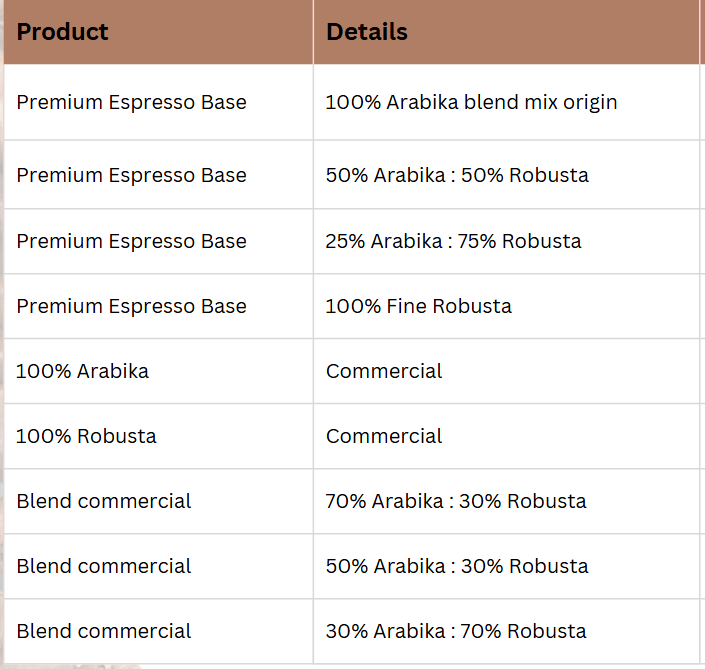Select the 100% Arabika blend mix origin cell
The width and height of the screenshot is (705, 669).
pos(471,102)
